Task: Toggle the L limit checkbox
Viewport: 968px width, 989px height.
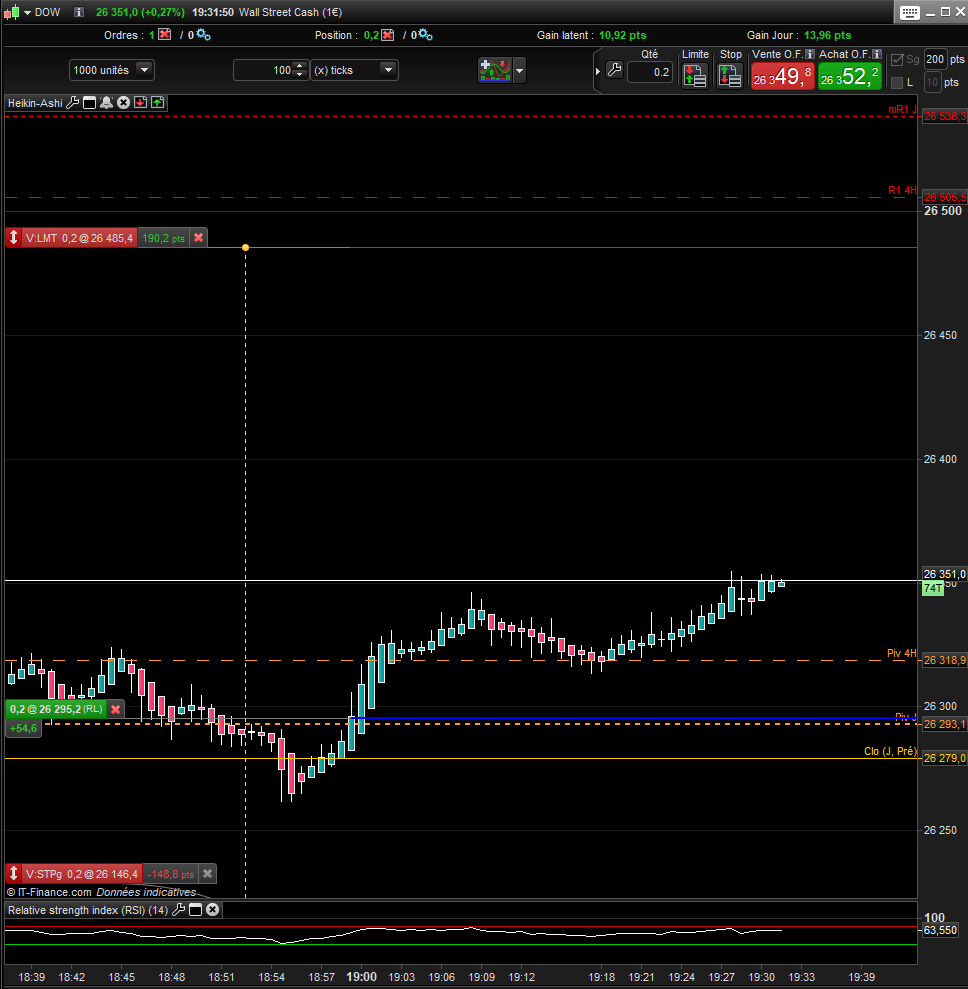Action: click(897, 82)
